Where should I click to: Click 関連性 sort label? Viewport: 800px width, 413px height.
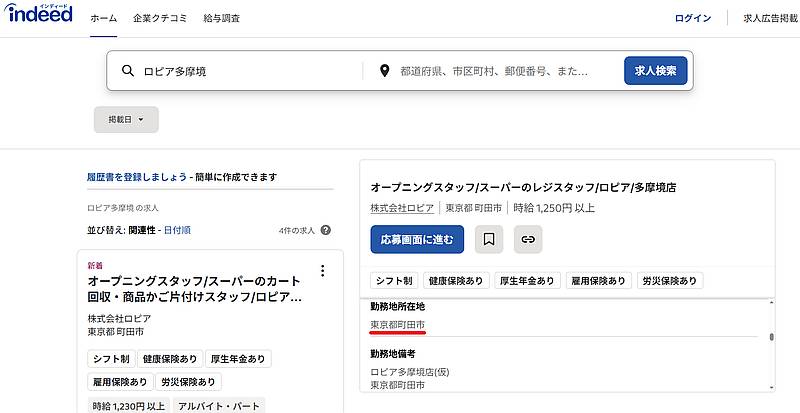141,230
